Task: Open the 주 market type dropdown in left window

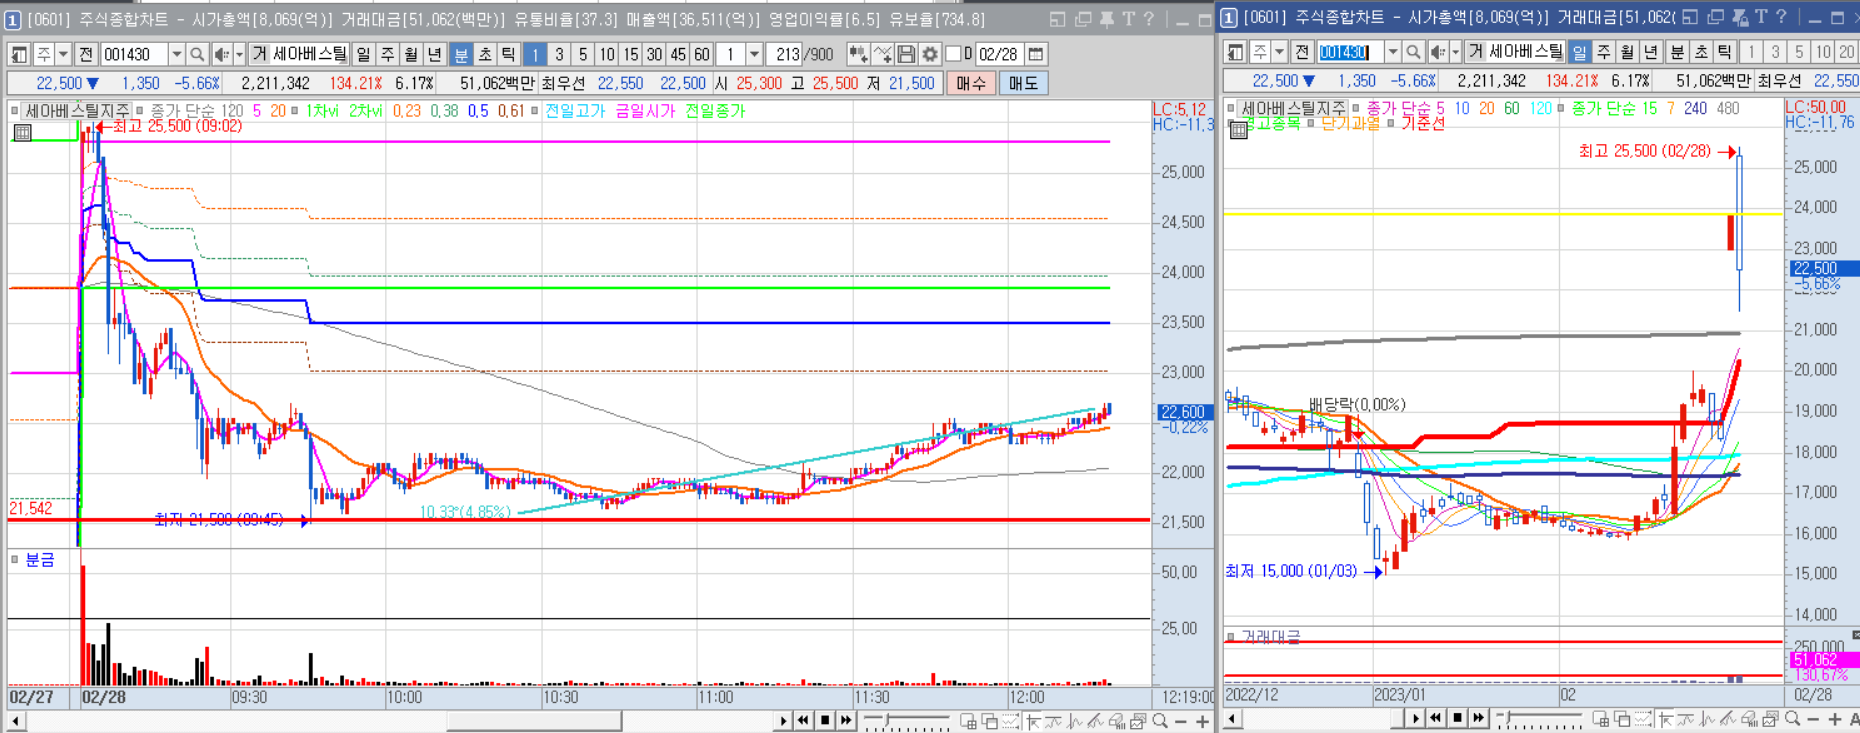Action: [x=63, y=54]
